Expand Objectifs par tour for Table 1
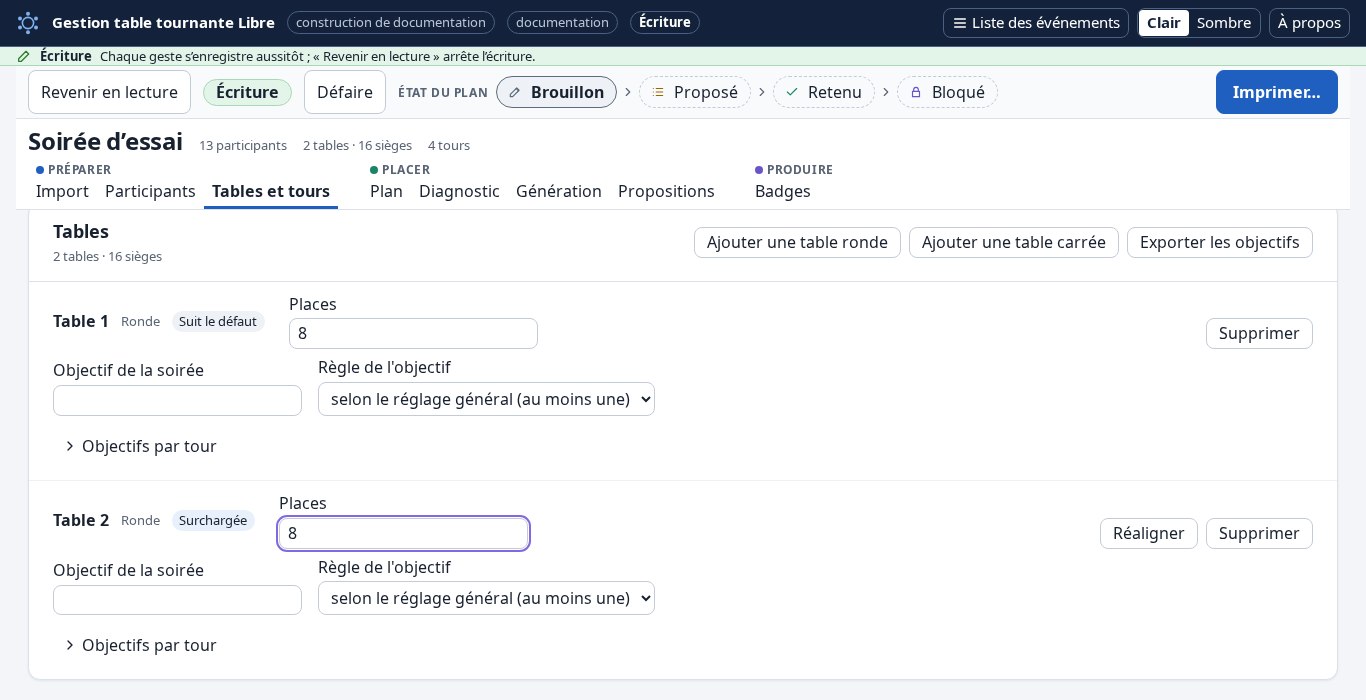Image resolution: width=1366 pixels, height=700 pixels. (140, 446)
